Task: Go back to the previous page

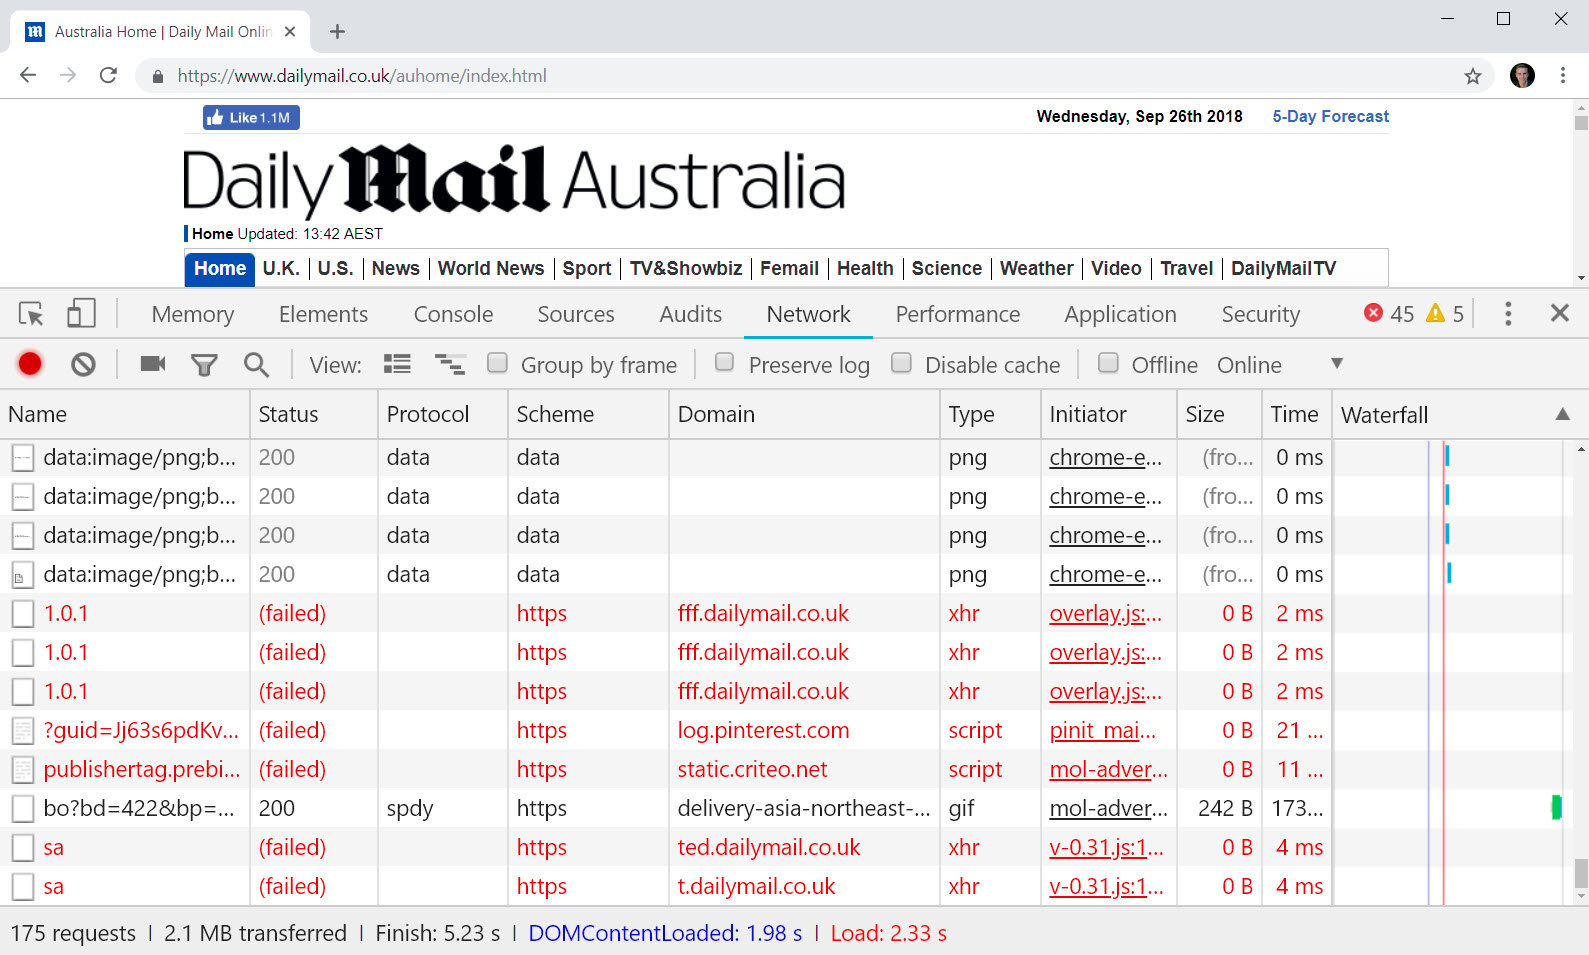Action: 28,75
